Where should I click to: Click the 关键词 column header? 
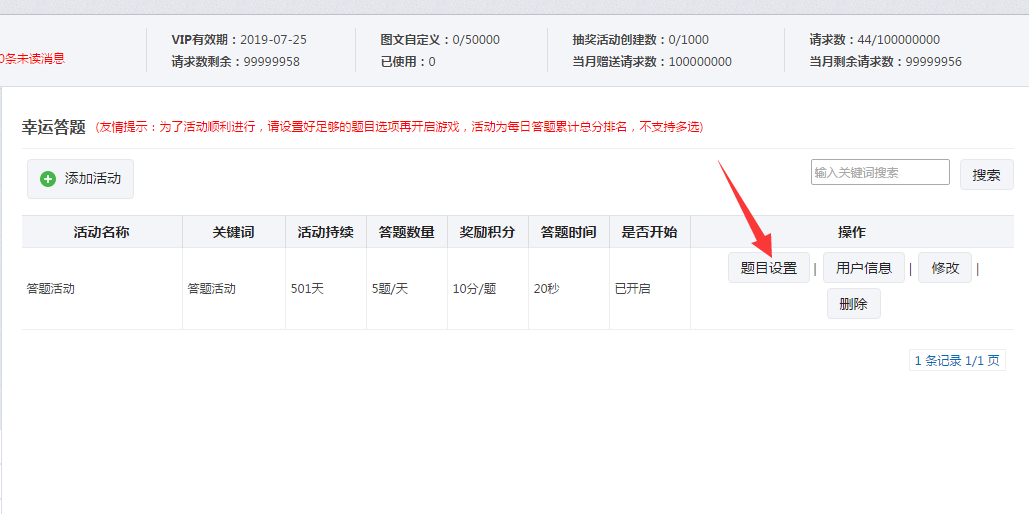click(234, 232)
